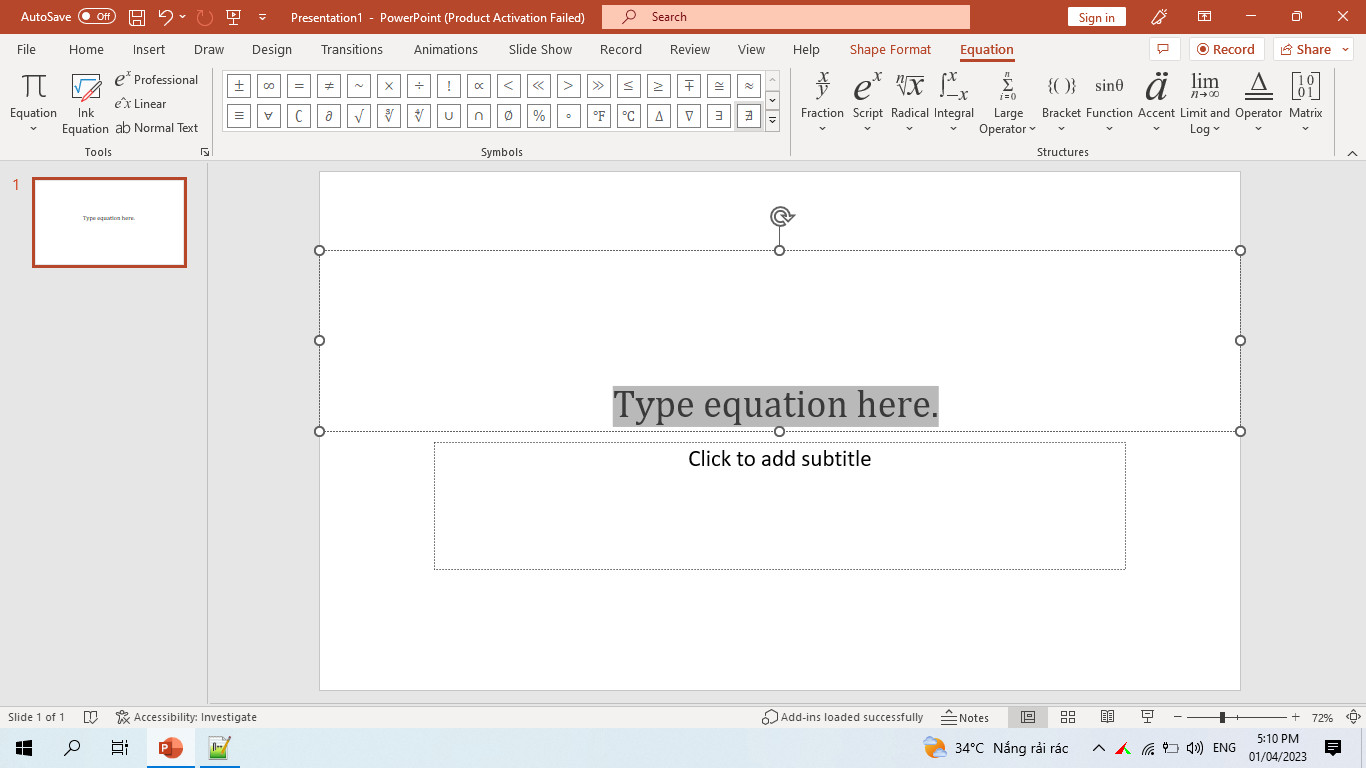Insert the not-equal symbol
Viewport: 1366px width, 768px height.
pyautogui.click(x=329, y=86)
